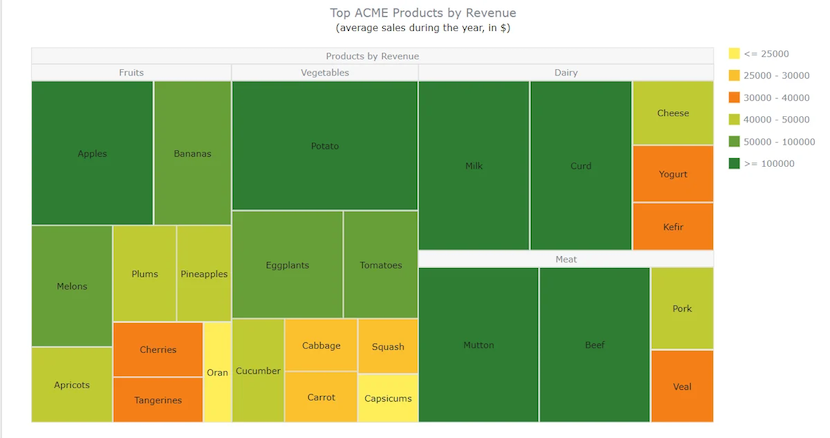
Task: Select the Yogurt tile in Dairy
Action: [x=673, y=174]
